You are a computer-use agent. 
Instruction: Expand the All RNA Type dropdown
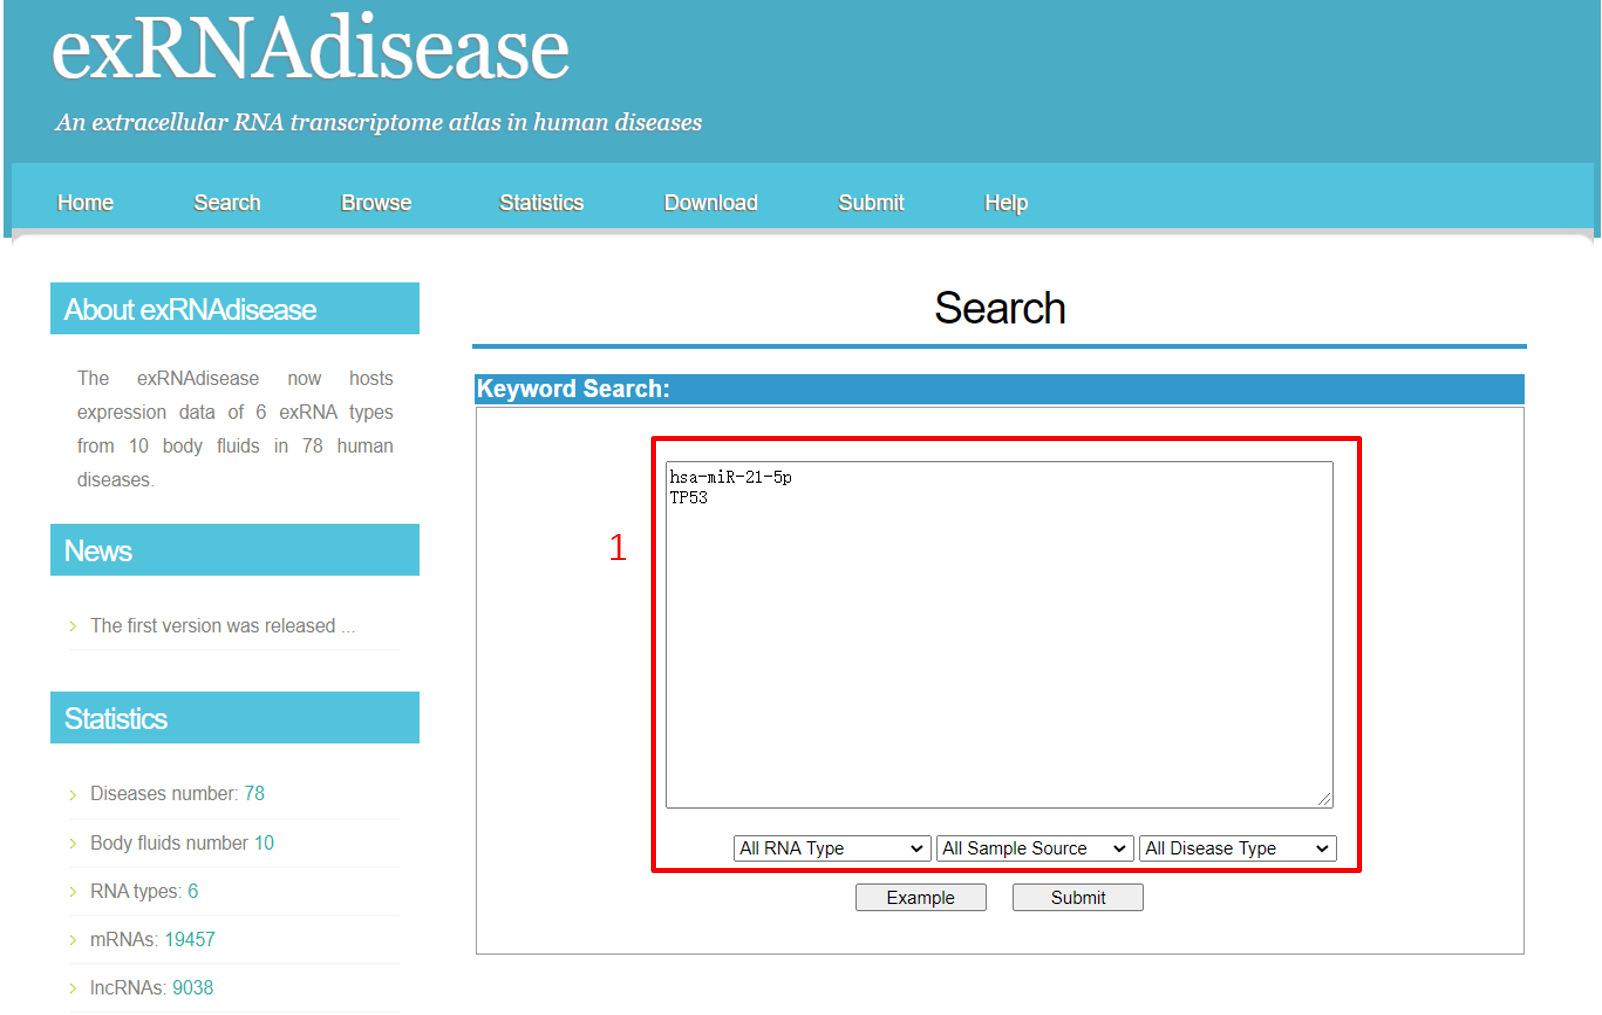point(831,848)
